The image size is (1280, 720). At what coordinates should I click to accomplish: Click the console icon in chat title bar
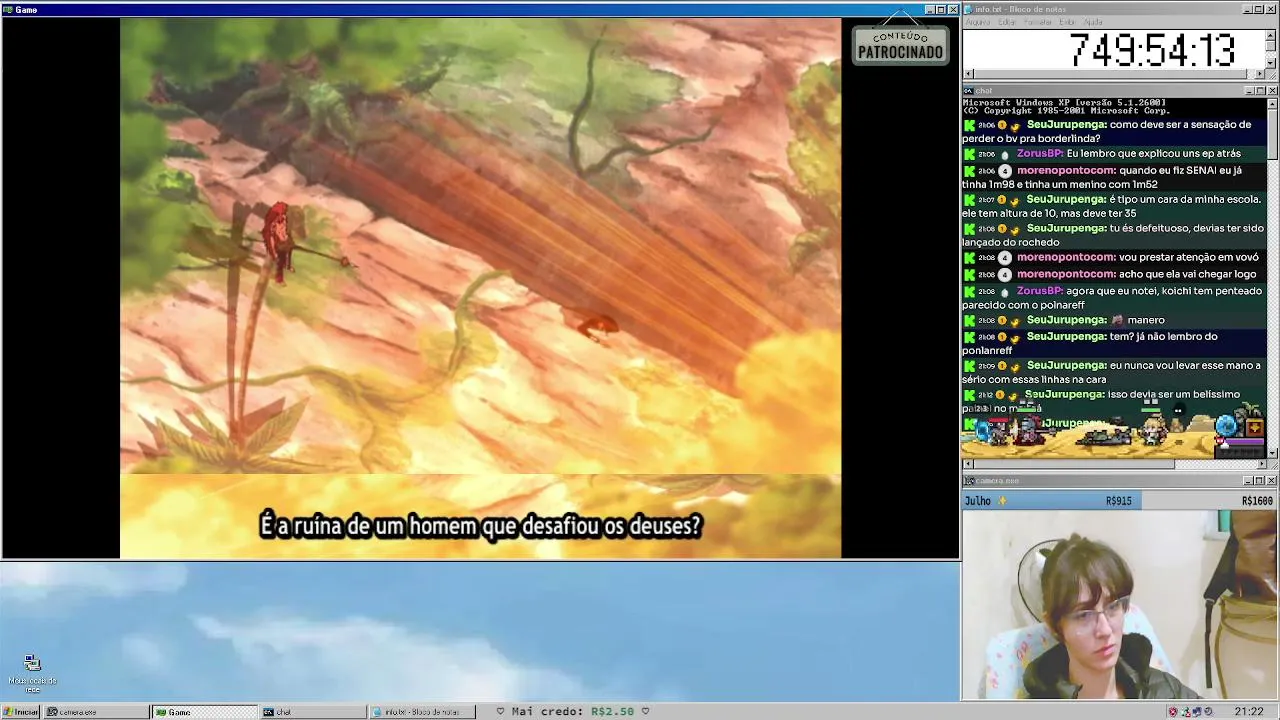click(968, 91)
